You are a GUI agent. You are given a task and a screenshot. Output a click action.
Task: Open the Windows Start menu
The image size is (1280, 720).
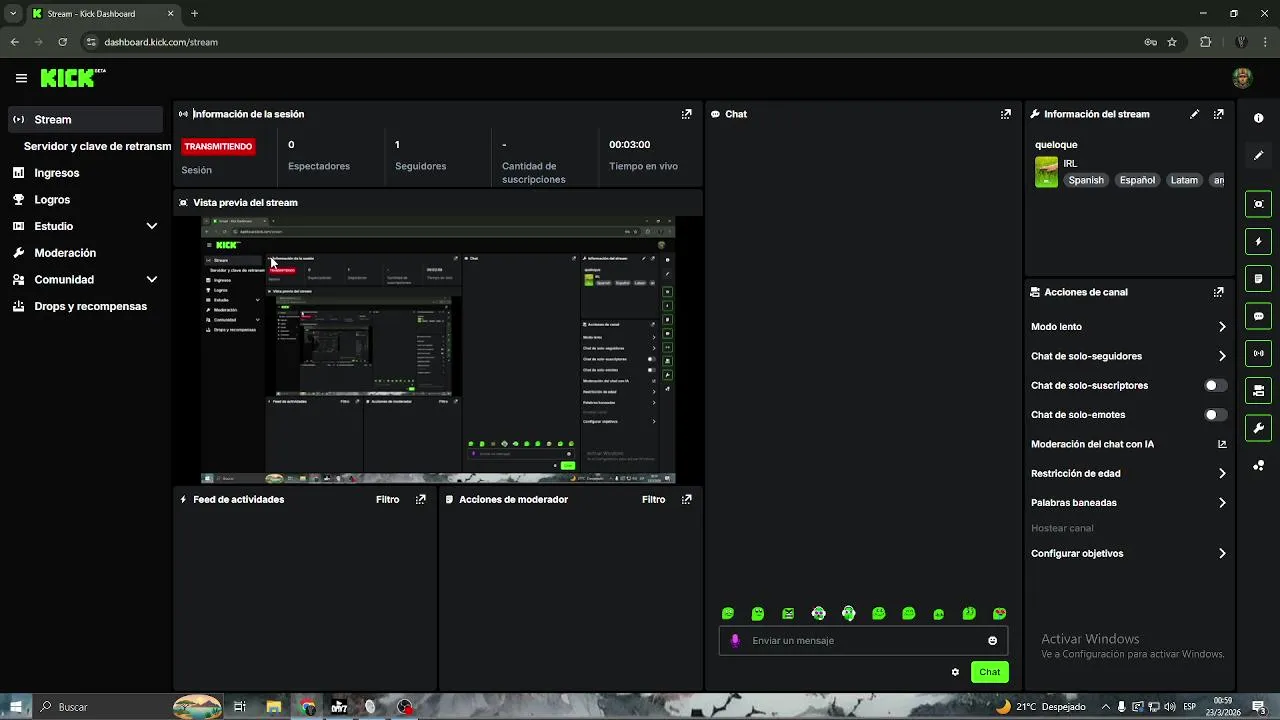pyautogui.click(x=16, y=707)
